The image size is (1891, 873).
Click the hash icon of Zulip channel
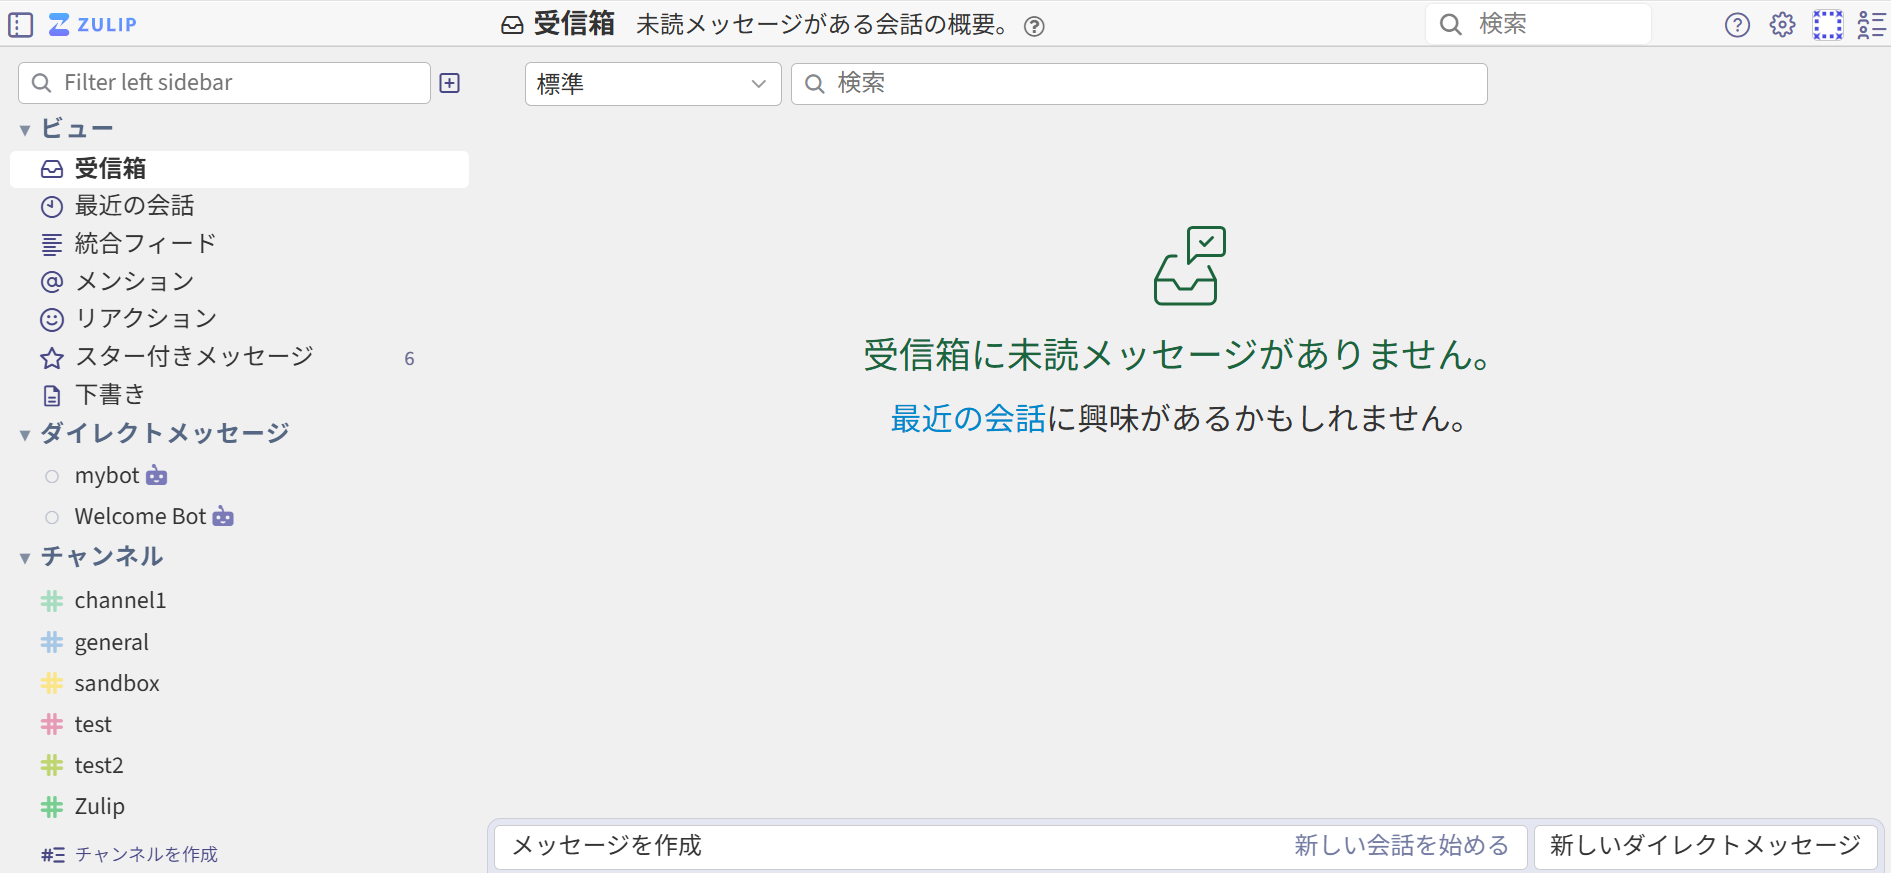click(x=52, y=806)
